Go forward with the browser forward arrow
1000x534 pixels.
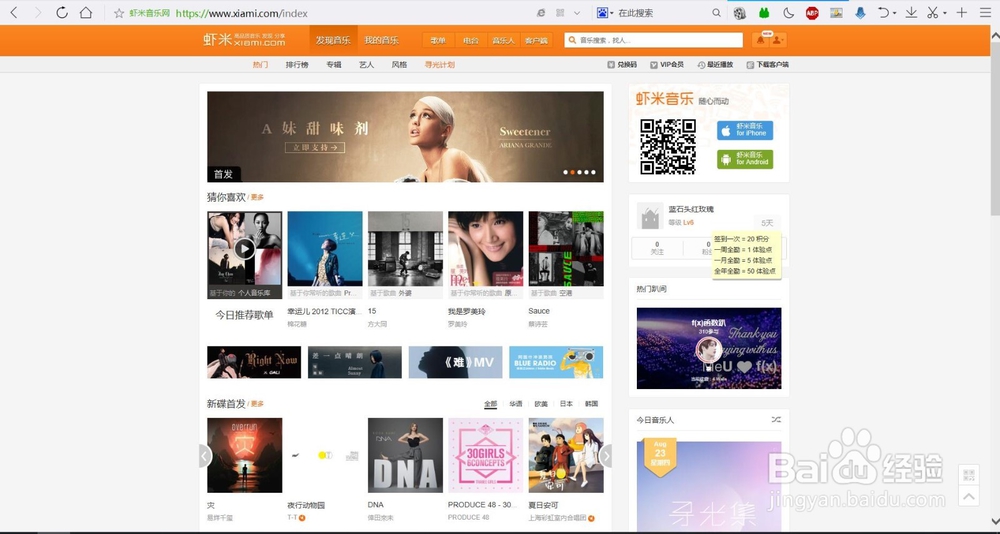(38, 13)
